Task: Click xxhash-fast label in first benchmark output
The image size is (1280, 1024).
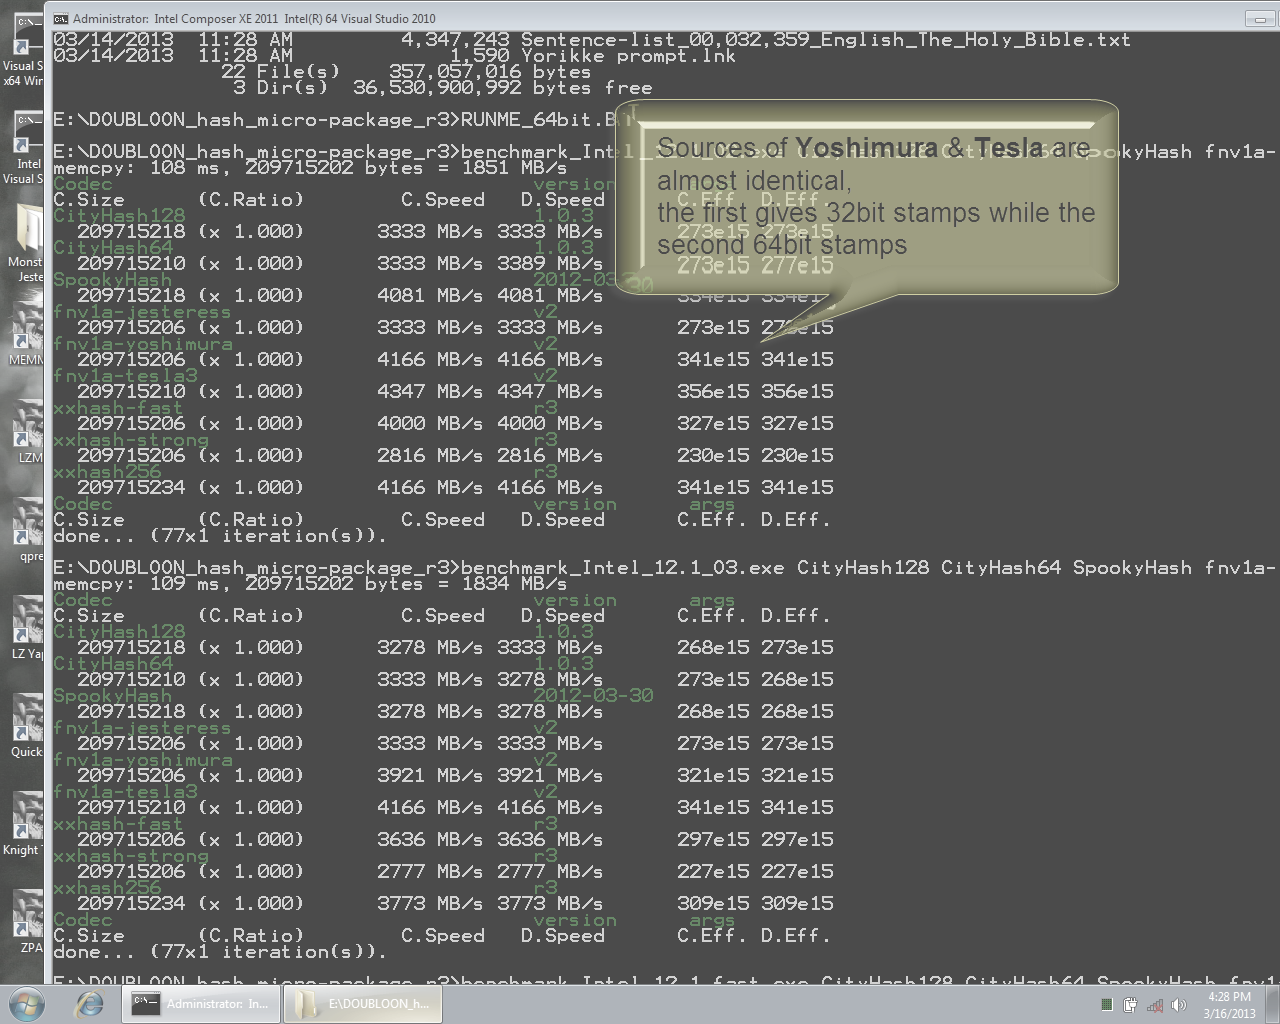Action: [118, 408]
